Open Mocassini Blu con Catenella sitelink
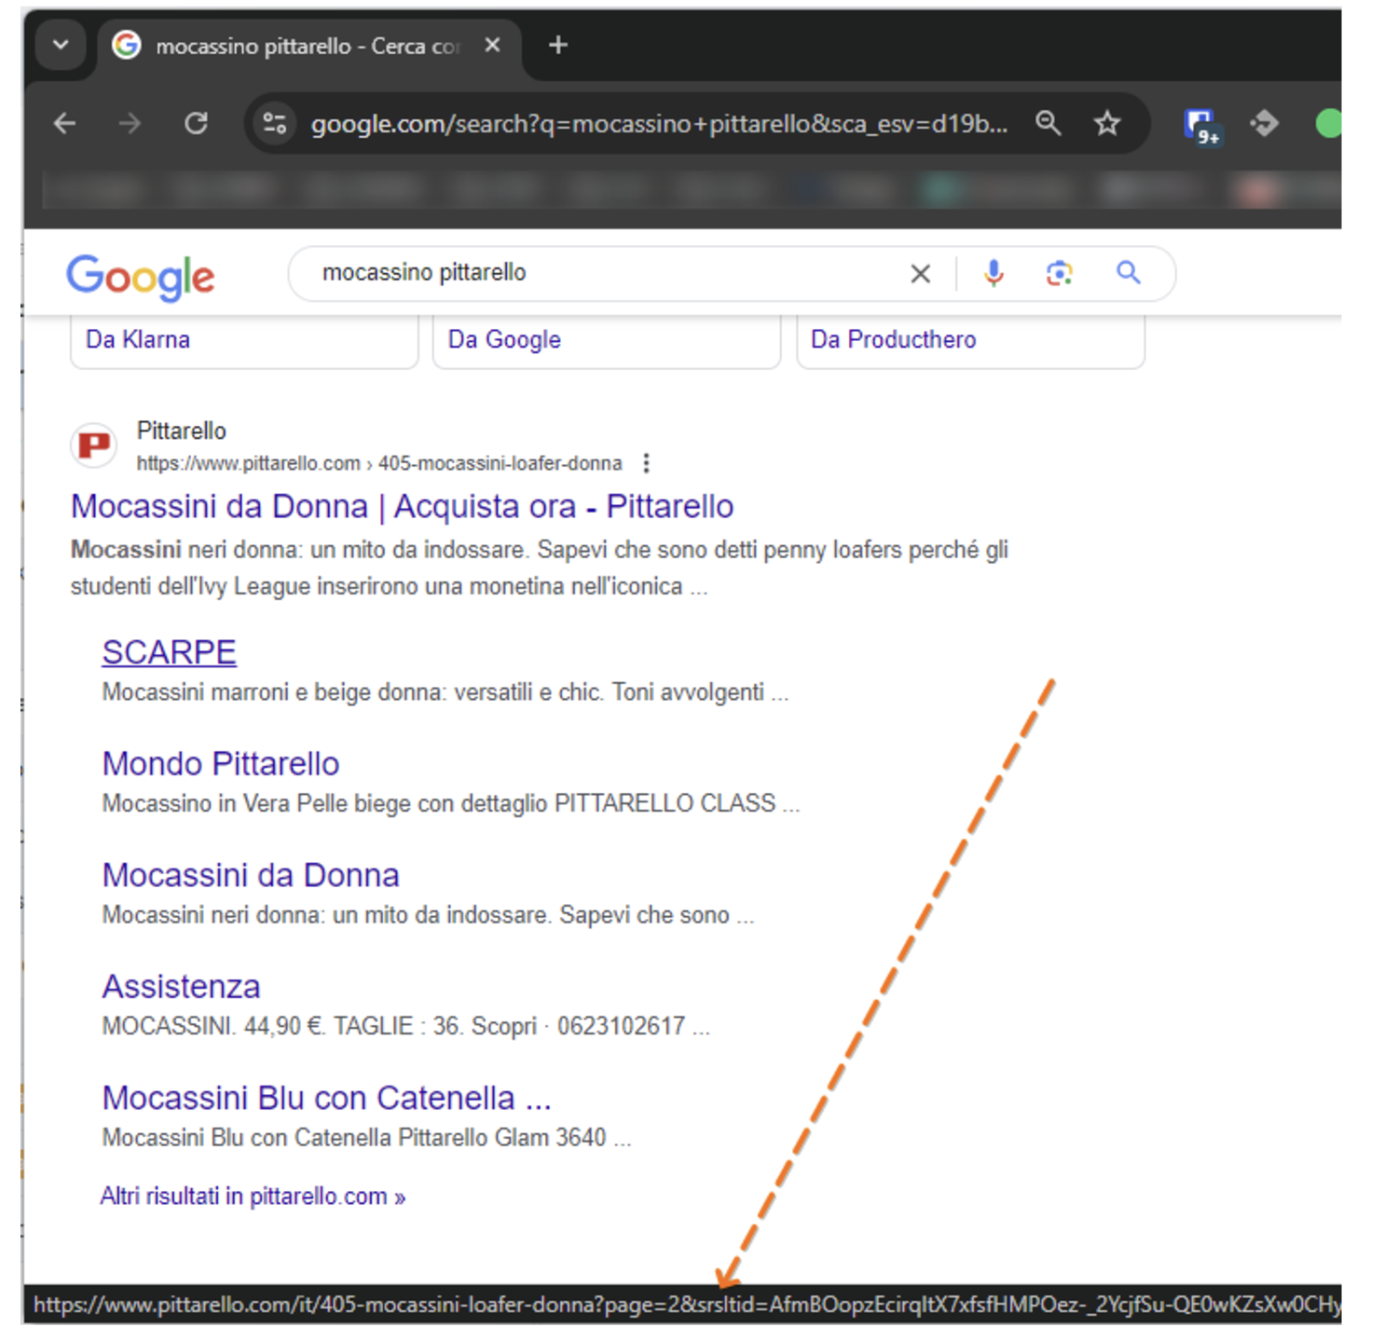The image size is (1382, 1342). pos(327,1098)
